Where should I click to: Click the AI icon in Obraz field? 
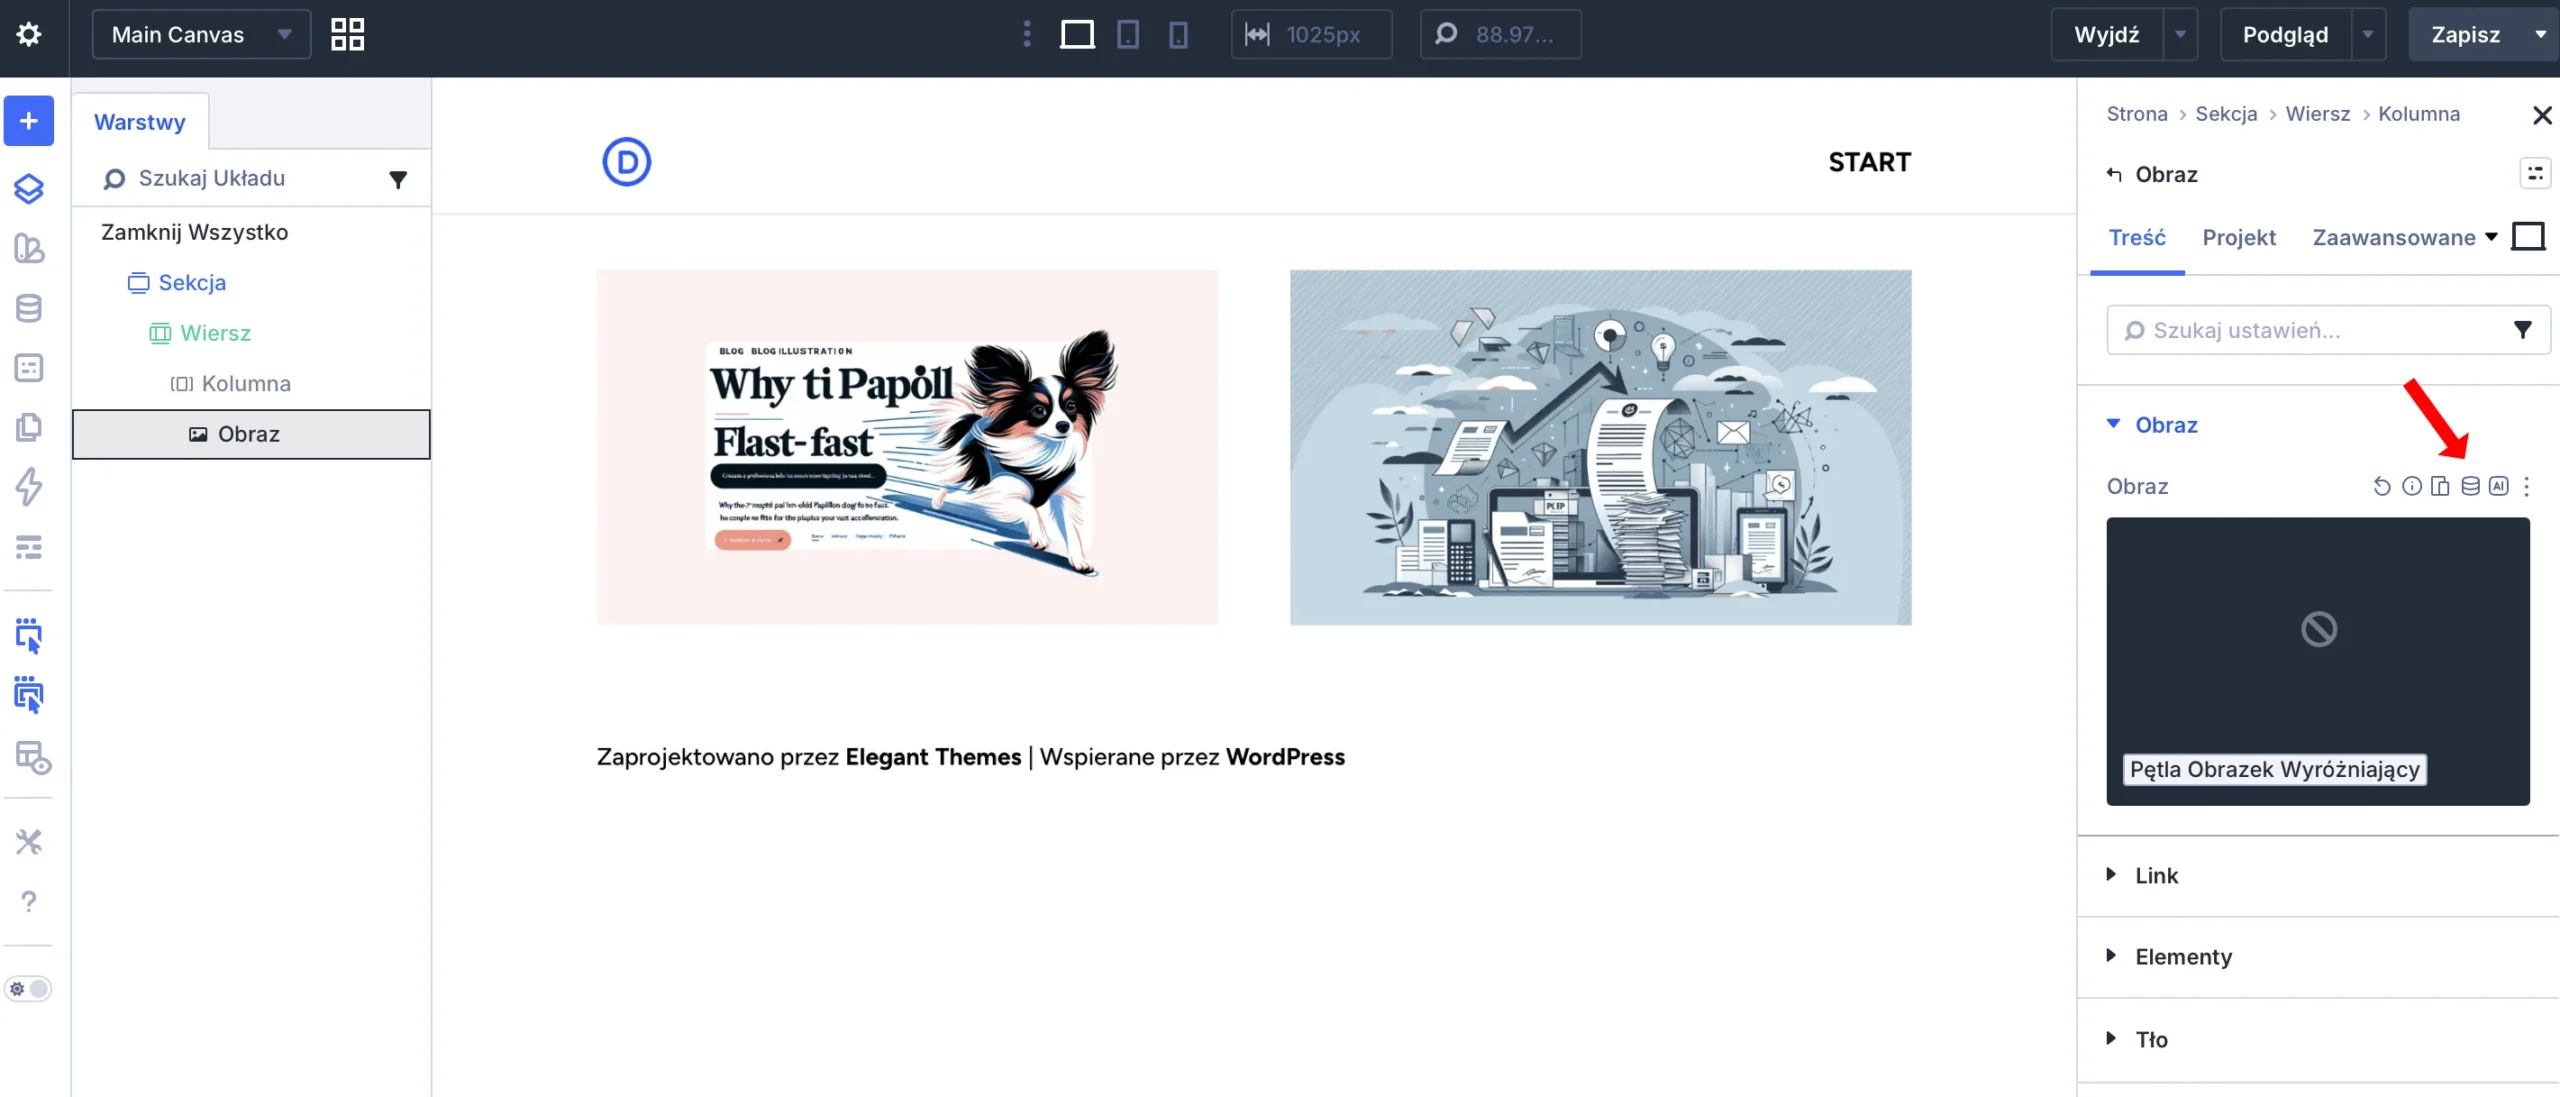click(2498, 486)
